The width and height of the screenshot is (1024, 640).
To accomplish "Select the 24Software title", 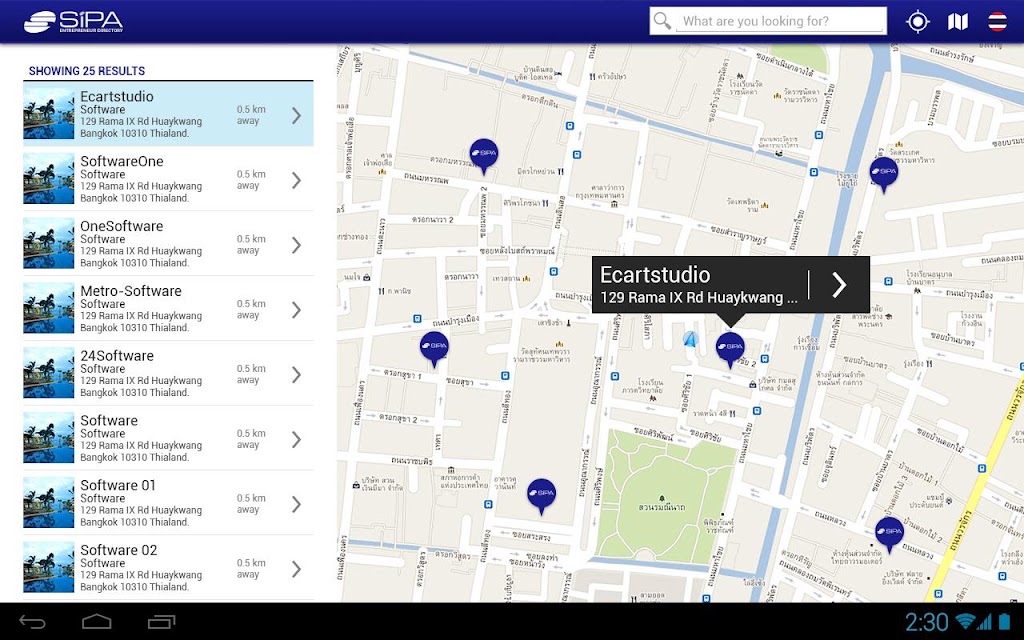I will point(117,356).
